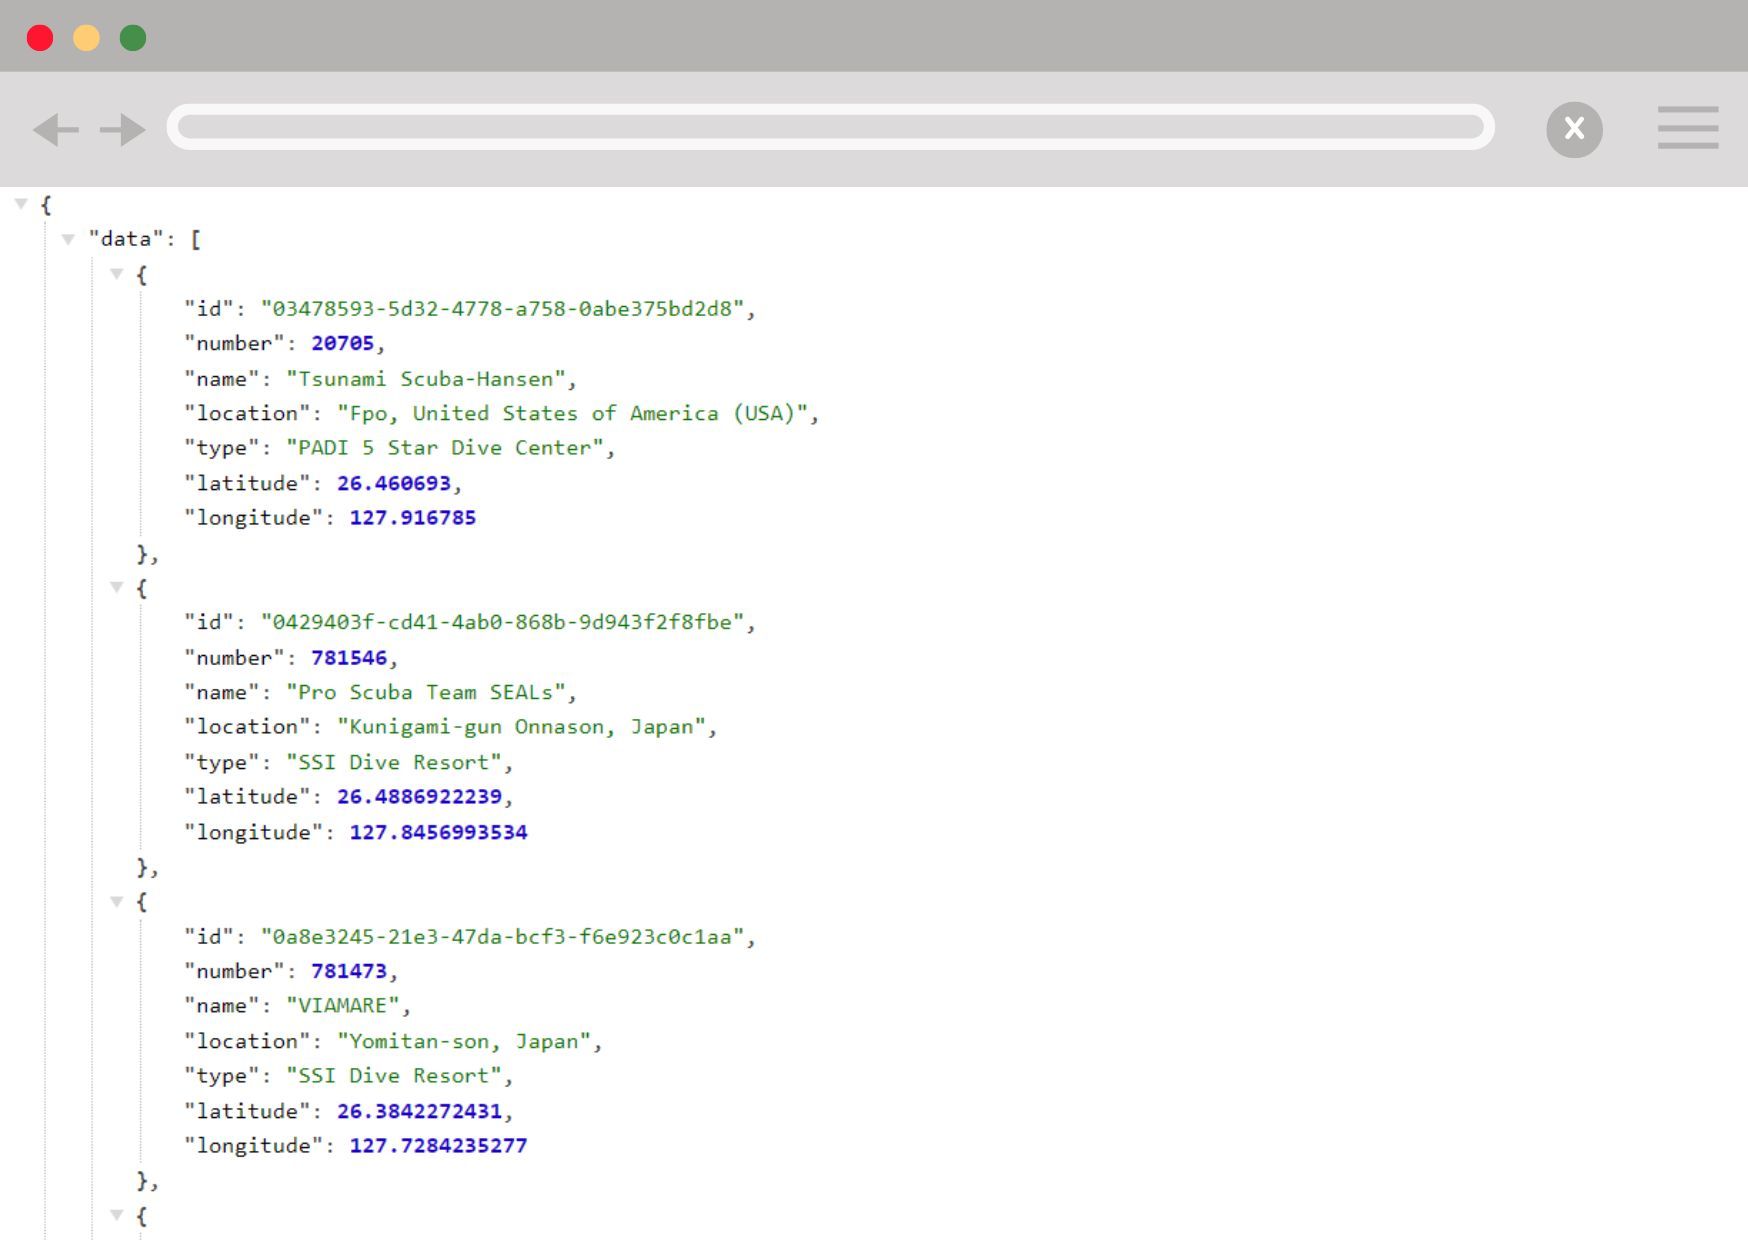Focus the empty address bar
The image size is (1748, 1240).
pyautogui.click(x=830, y=127)
